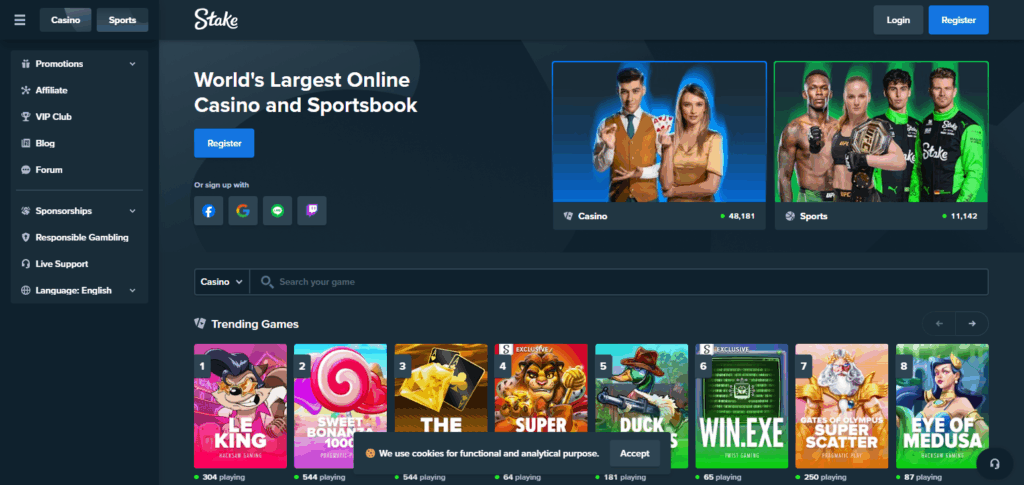Click the 'Or sign up with' text

[x=221, y=185]
